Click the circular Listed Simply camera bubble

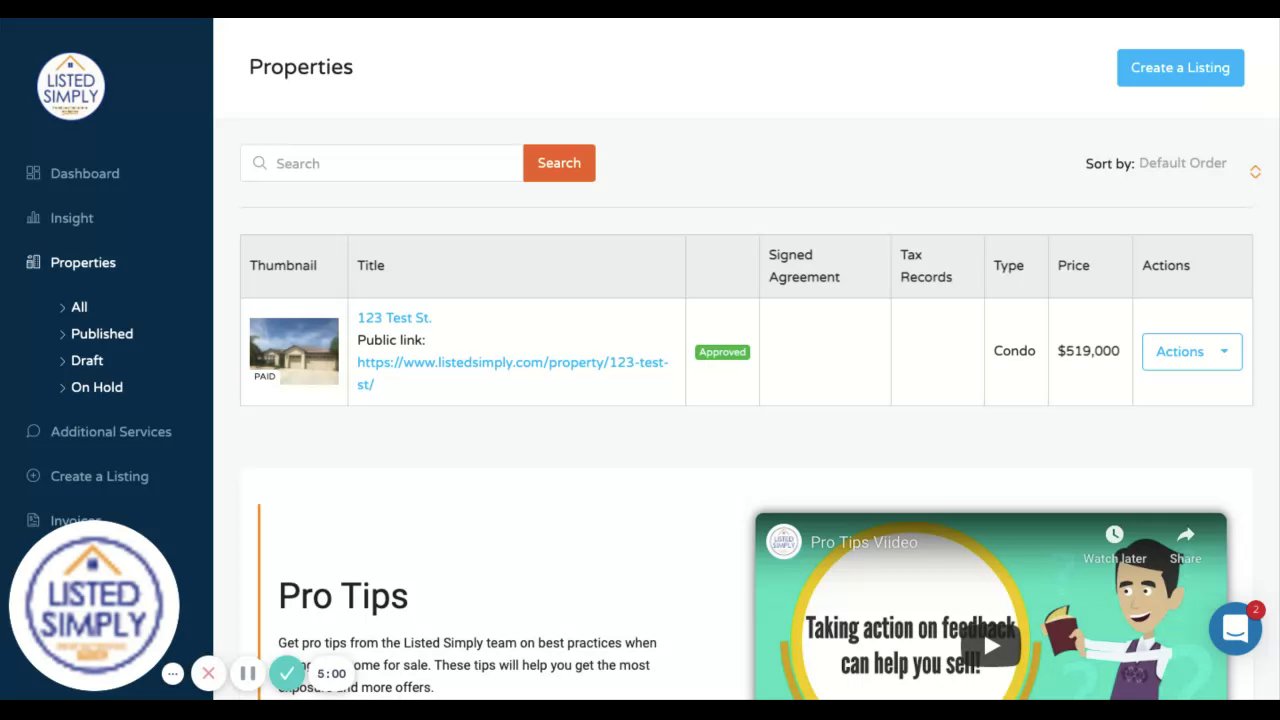tap(94, 605)
